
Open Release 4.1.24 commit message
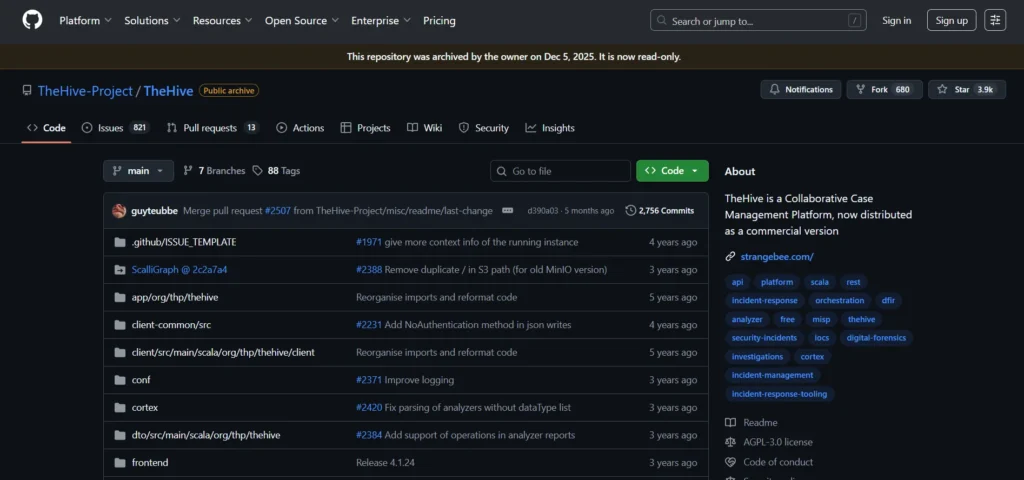click(385, 462)
